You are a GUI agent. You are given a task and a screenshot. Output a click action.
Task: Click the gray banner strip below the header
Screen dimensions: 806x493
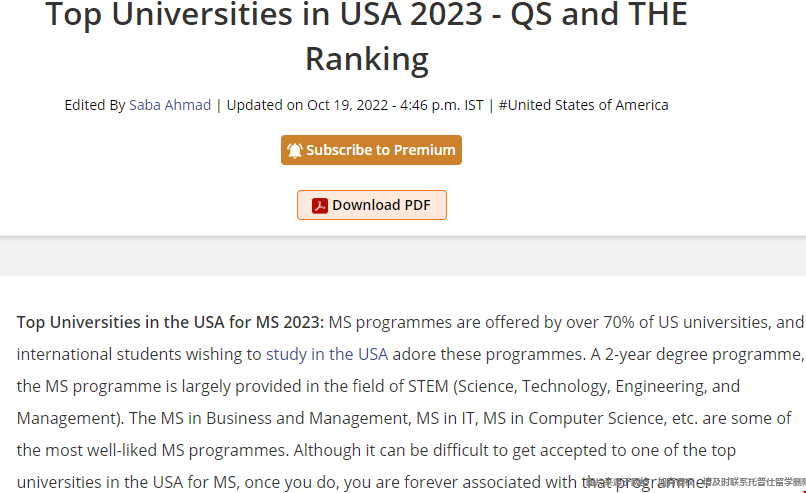point(403,257)
